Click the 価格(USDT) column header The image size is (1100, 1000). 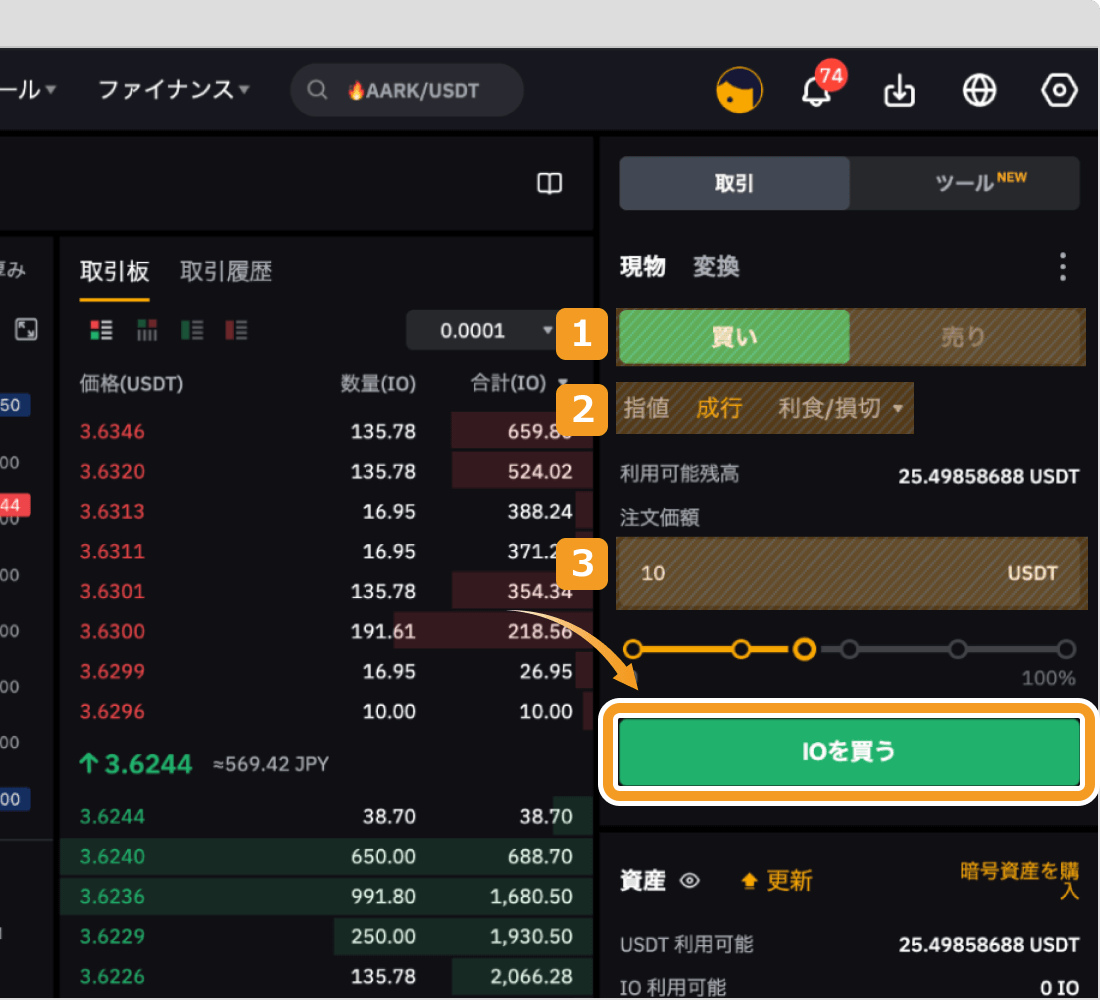tap(131, 383)
